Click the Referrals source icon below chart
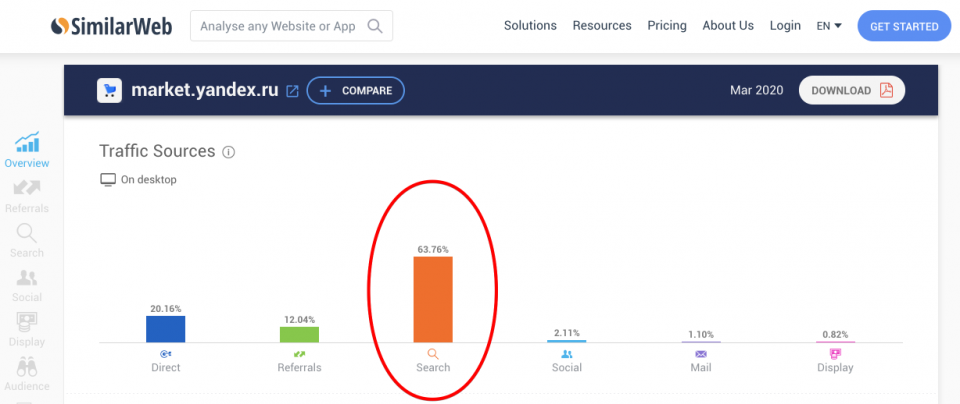The width and height of the screenshot is (960, 404). (x=299, y=354)
